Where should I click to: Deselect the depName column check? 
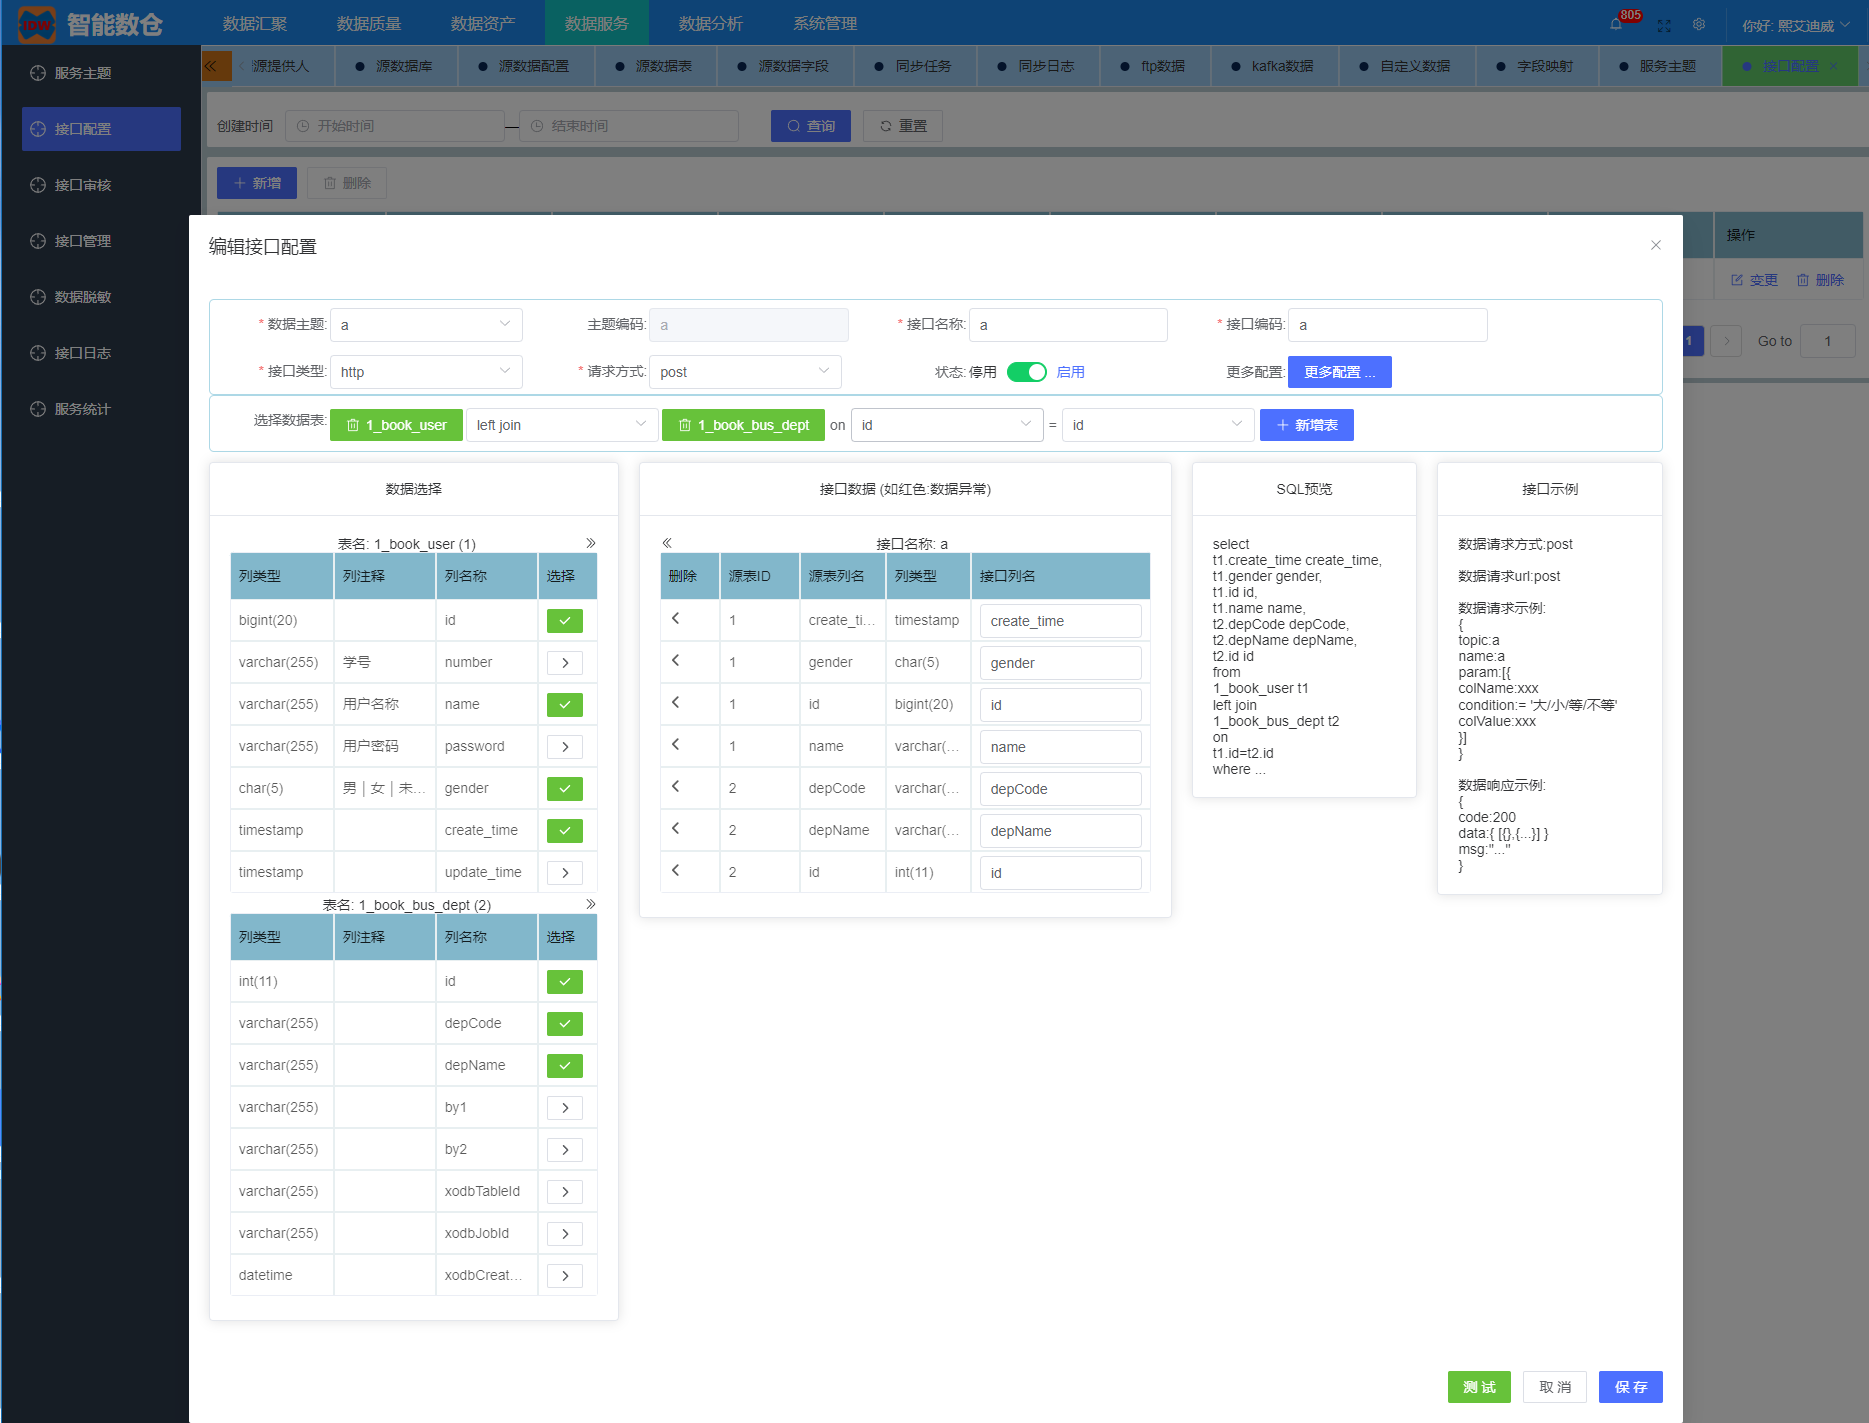(x=565, y=1066)
